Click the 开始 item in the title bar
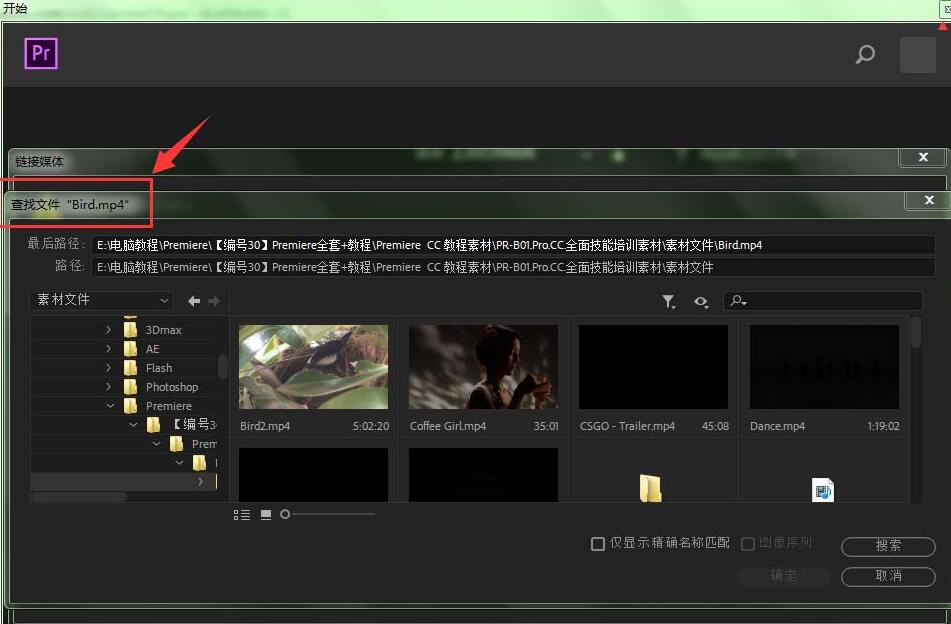 click(x=13, y=8)
